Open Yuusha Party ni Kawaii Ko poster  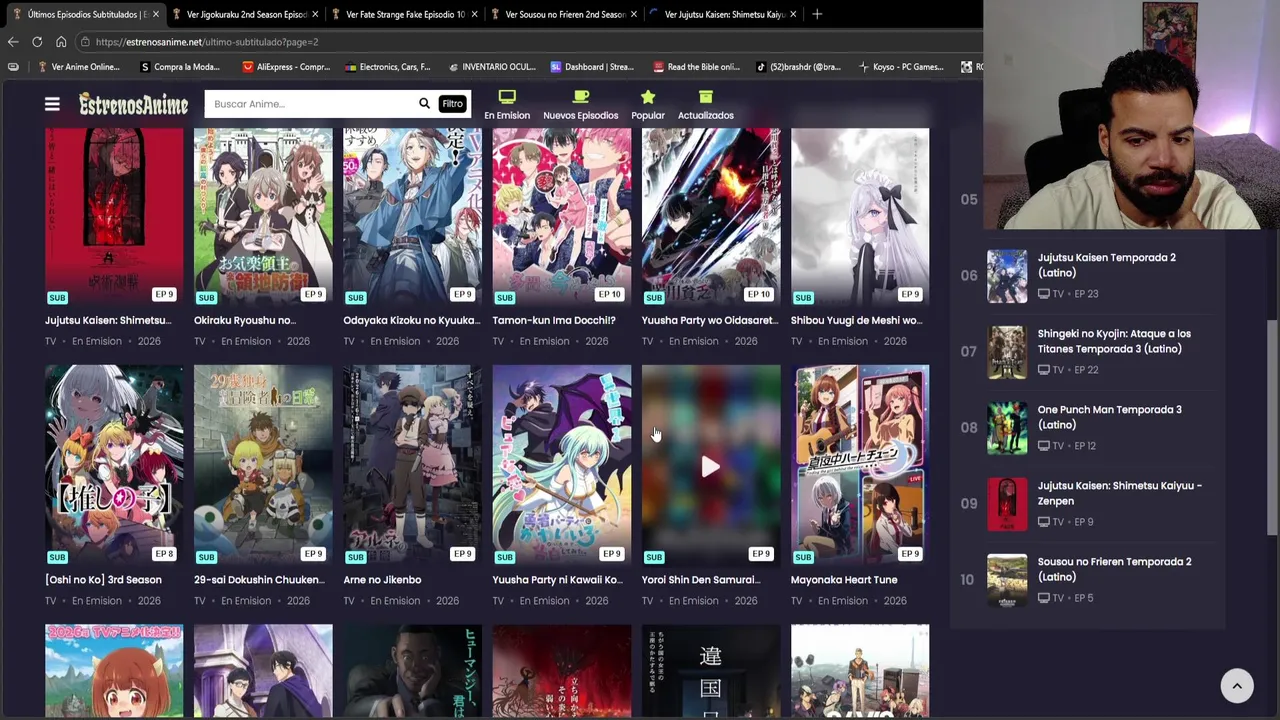[x=562, y=465]
